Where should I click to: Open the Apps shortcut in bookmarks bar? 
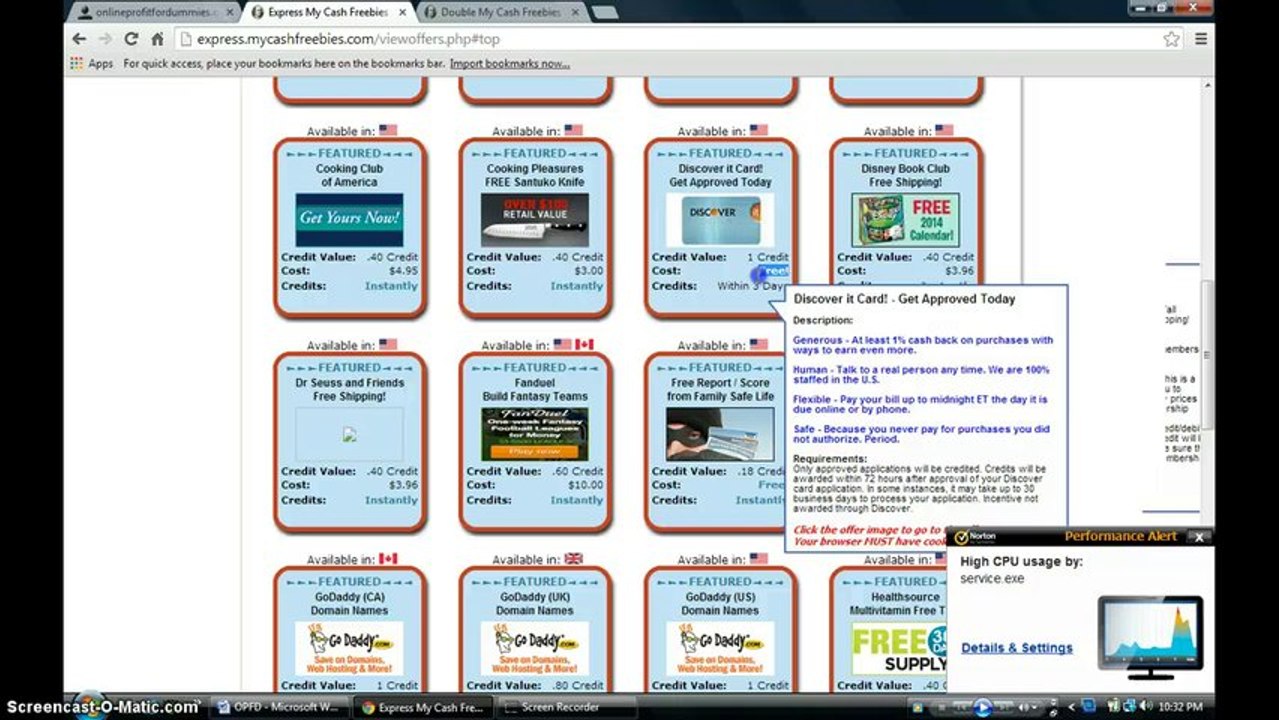(93, 63)
